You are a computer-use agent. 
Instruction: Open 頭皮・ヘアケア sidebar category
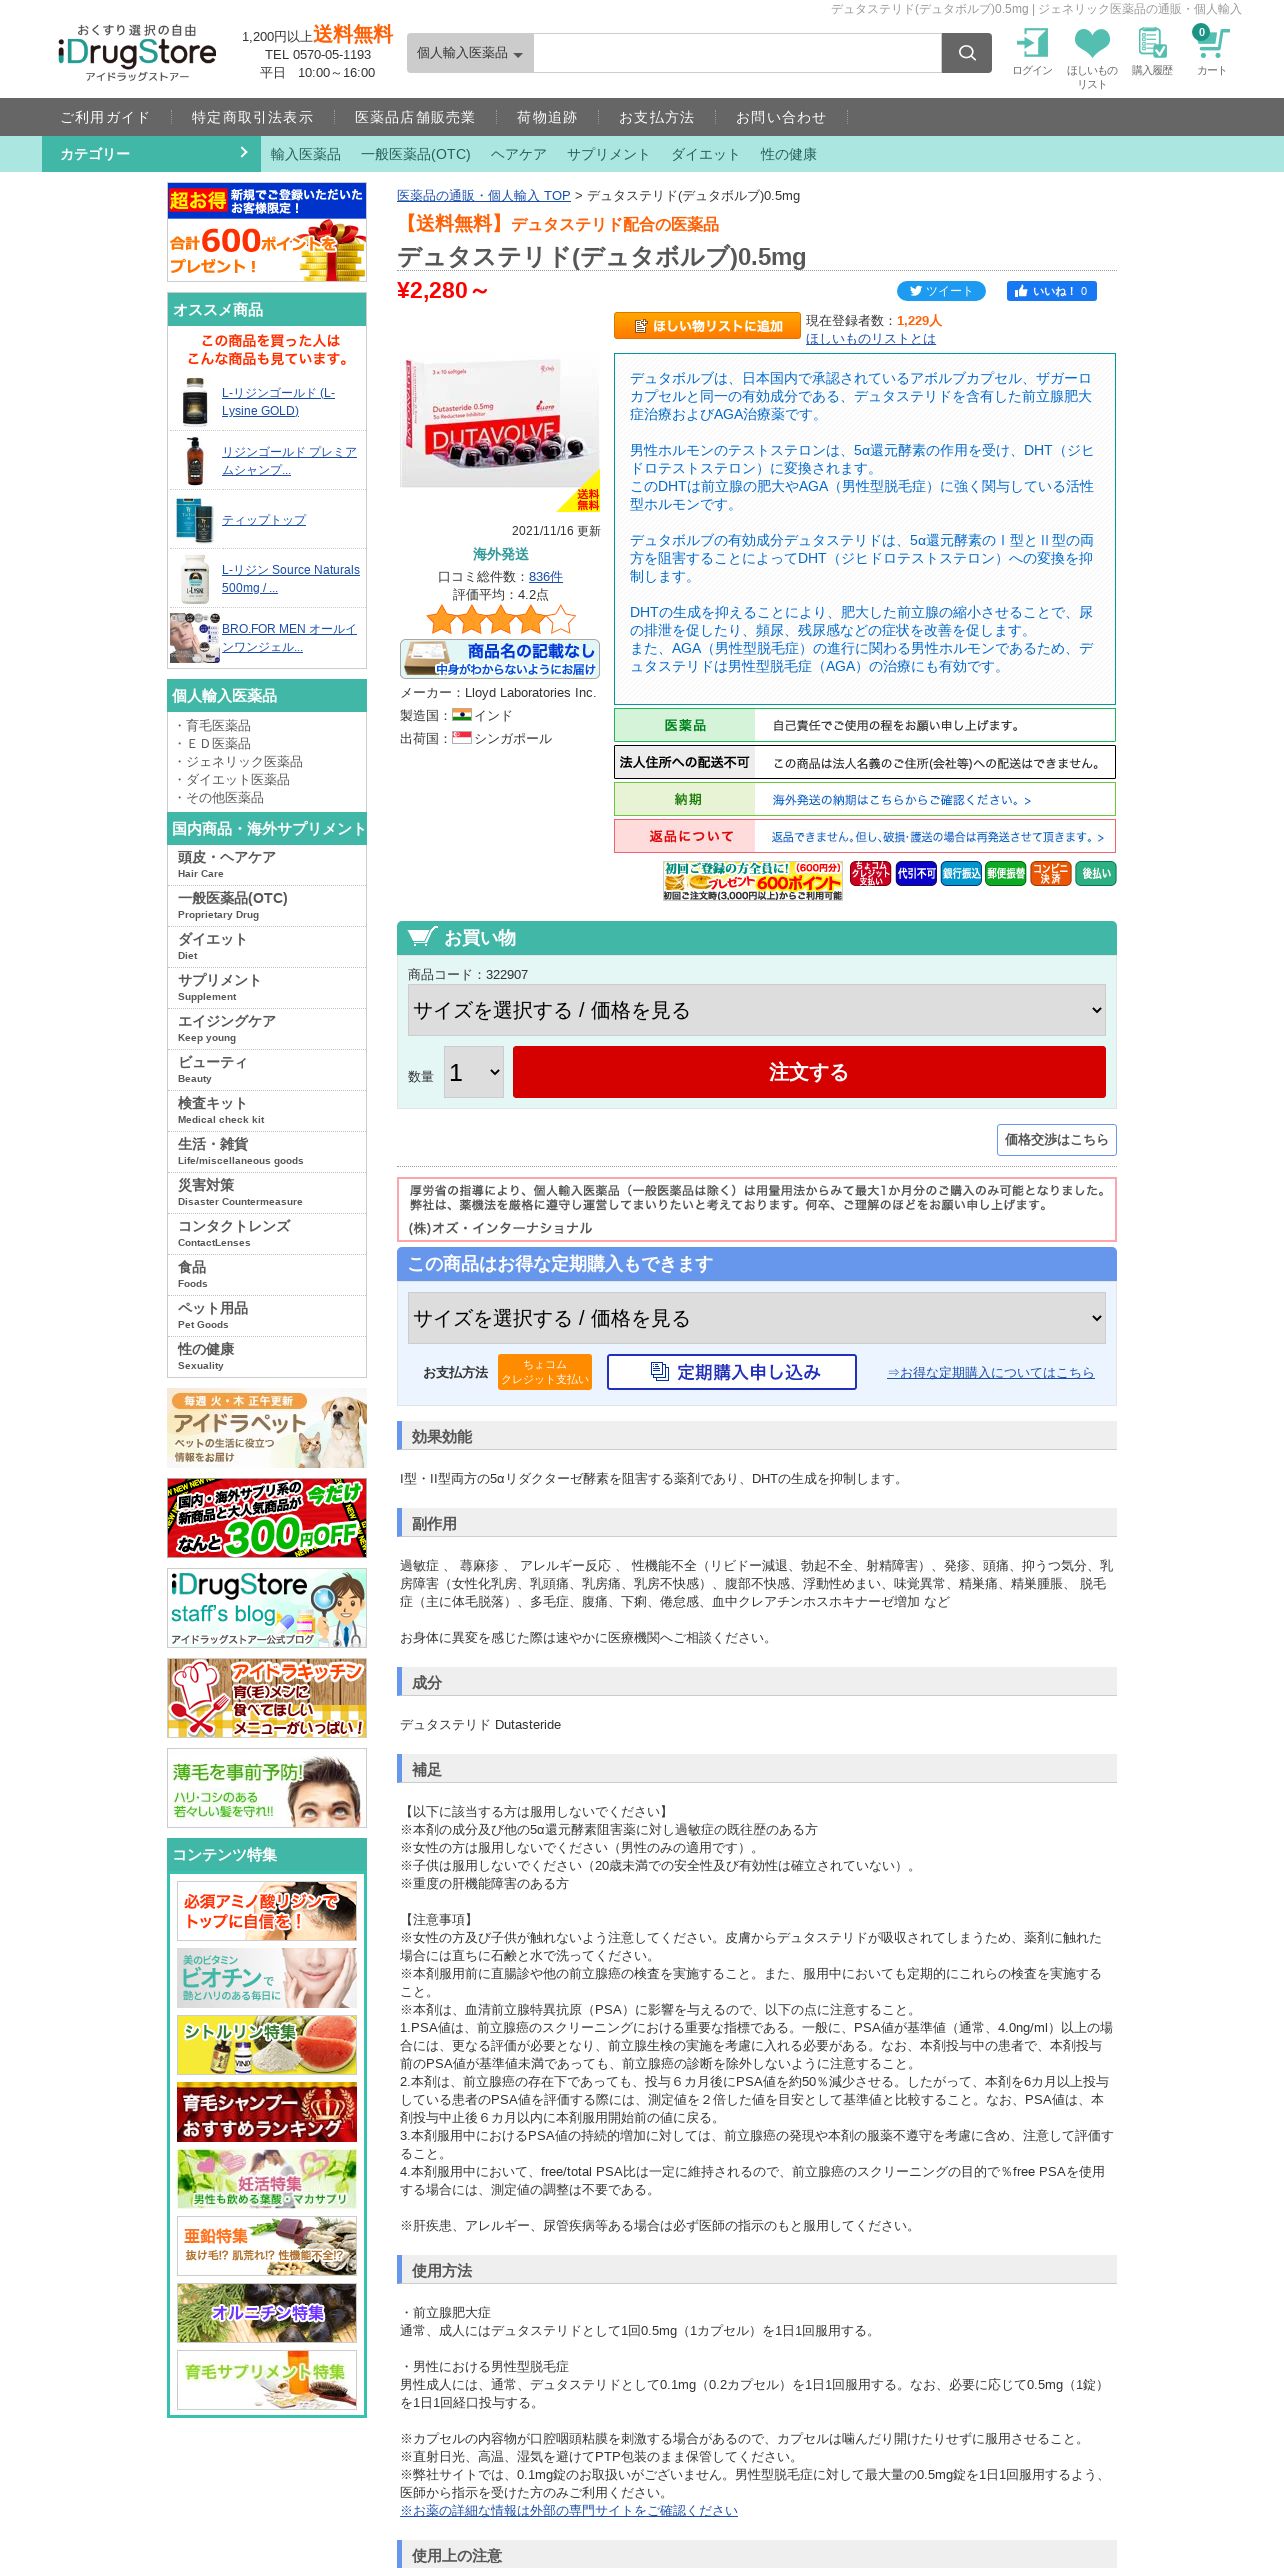click(x=267, y=865)
